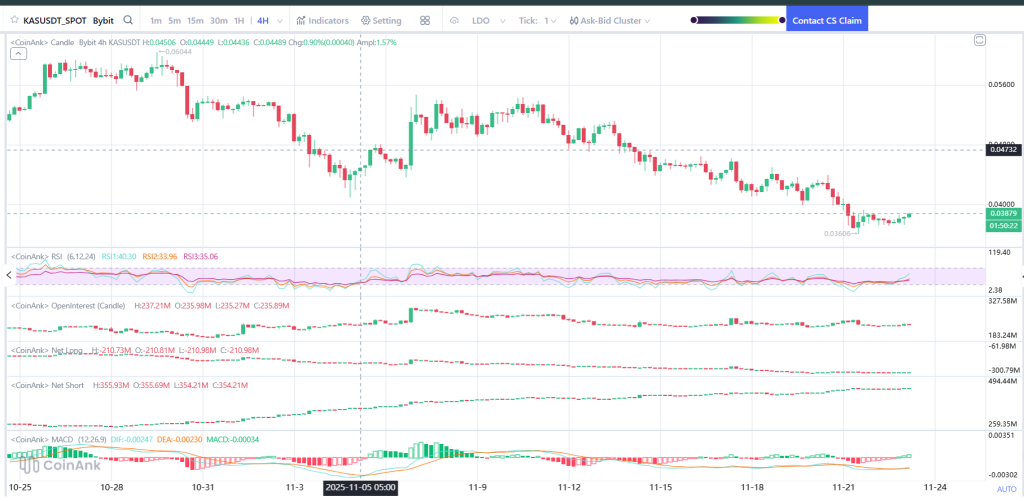This screenshot has height=501, width=1024.
Task: Expand the right side panel arrow
Action: coord(1021,276)
